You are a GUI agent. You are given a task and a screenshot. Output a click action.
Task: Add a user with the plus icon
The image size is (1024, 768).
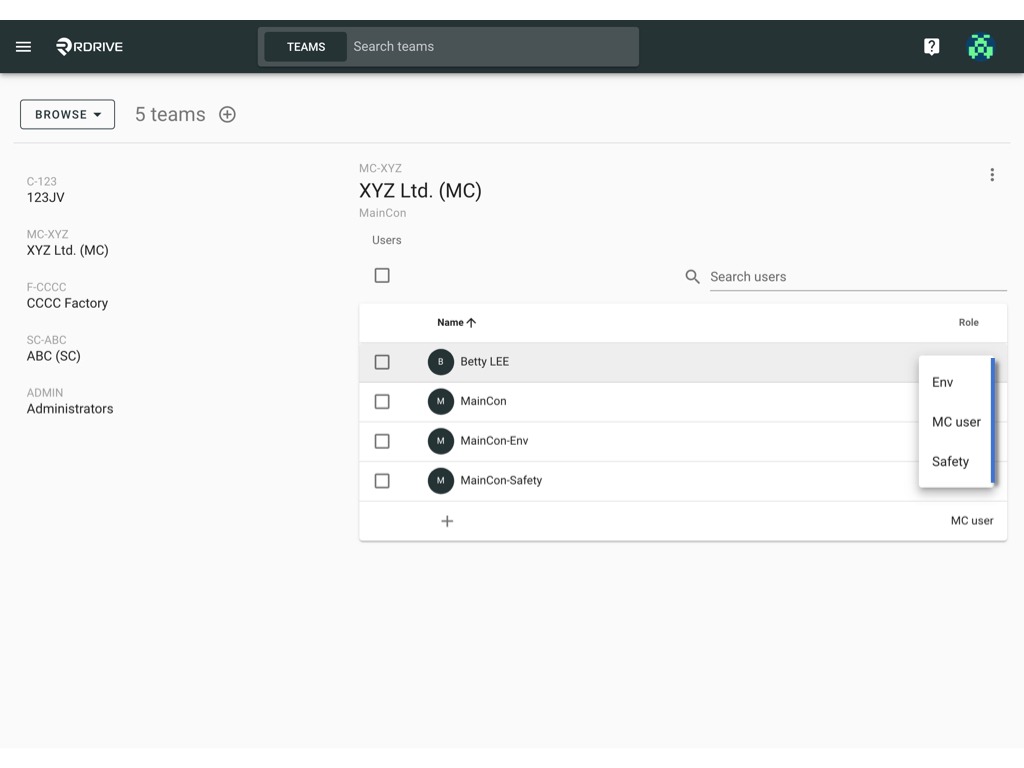click(447, 521)
